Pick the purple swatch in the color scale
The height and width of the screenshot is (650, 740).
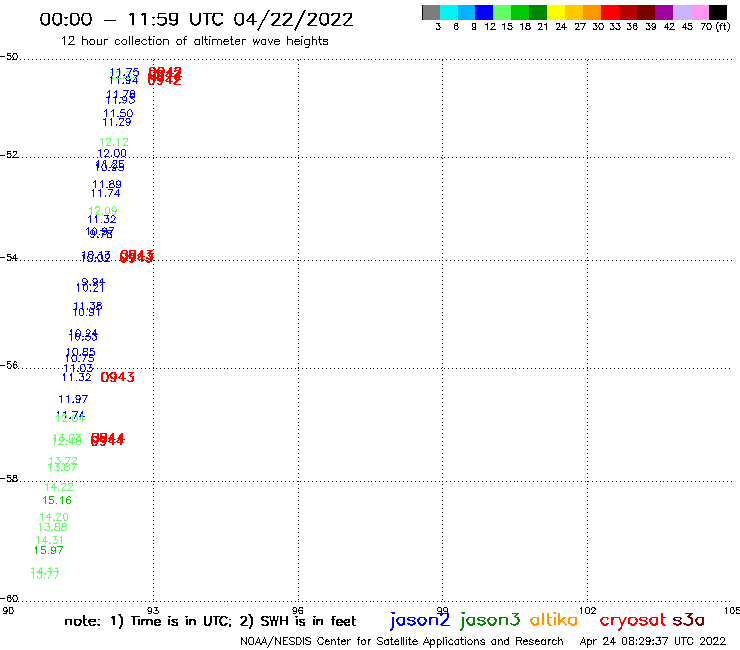tap(664, 12)
